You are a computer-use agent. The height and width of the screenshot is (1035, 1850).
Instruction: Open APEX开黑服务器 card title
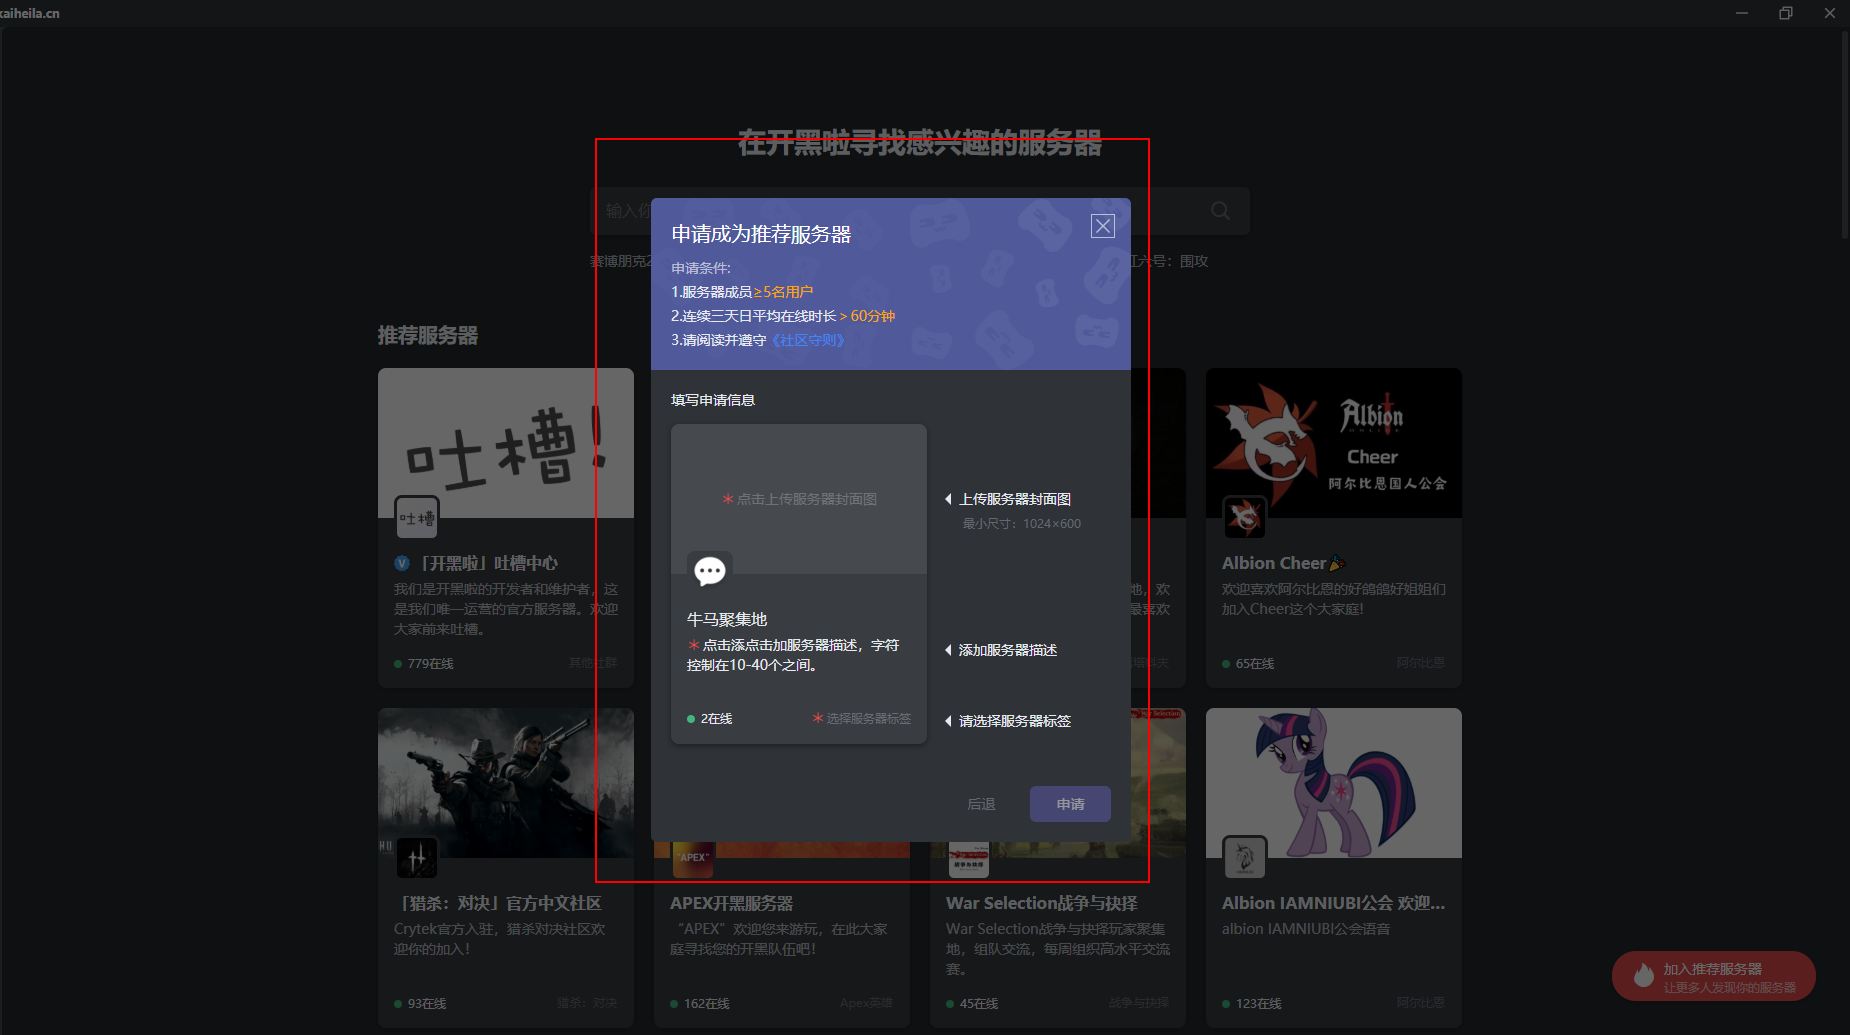tap(732, 903)
